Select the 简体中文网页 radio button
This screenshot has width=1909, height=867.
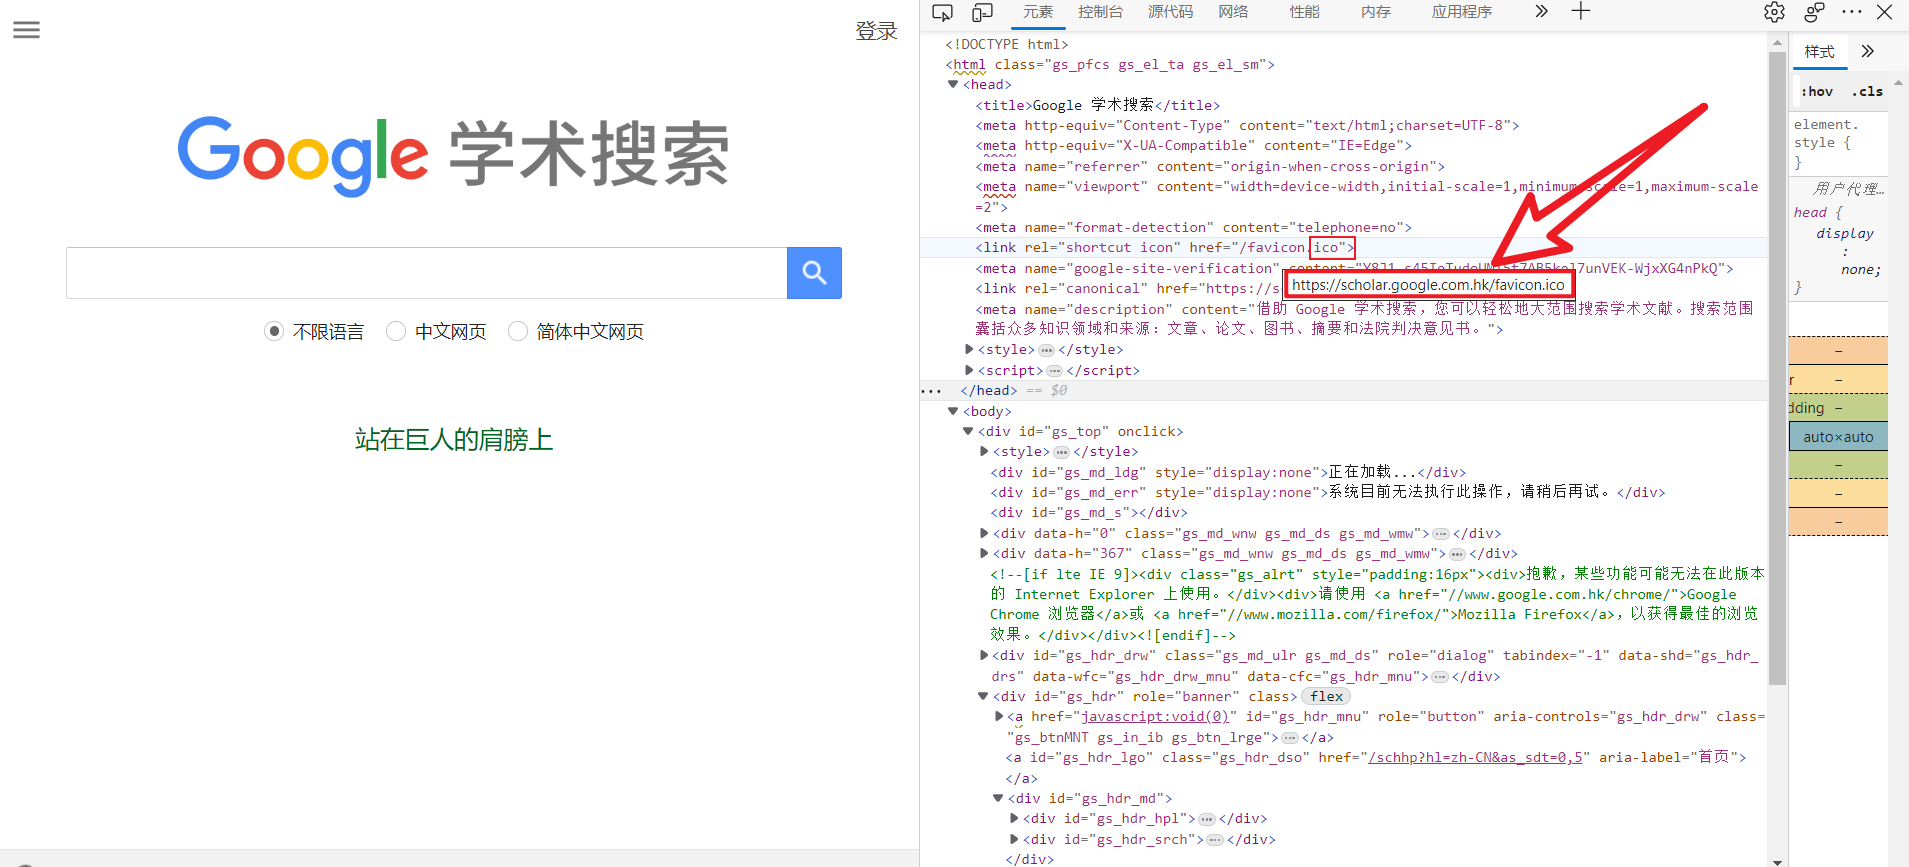coord(518,331)
